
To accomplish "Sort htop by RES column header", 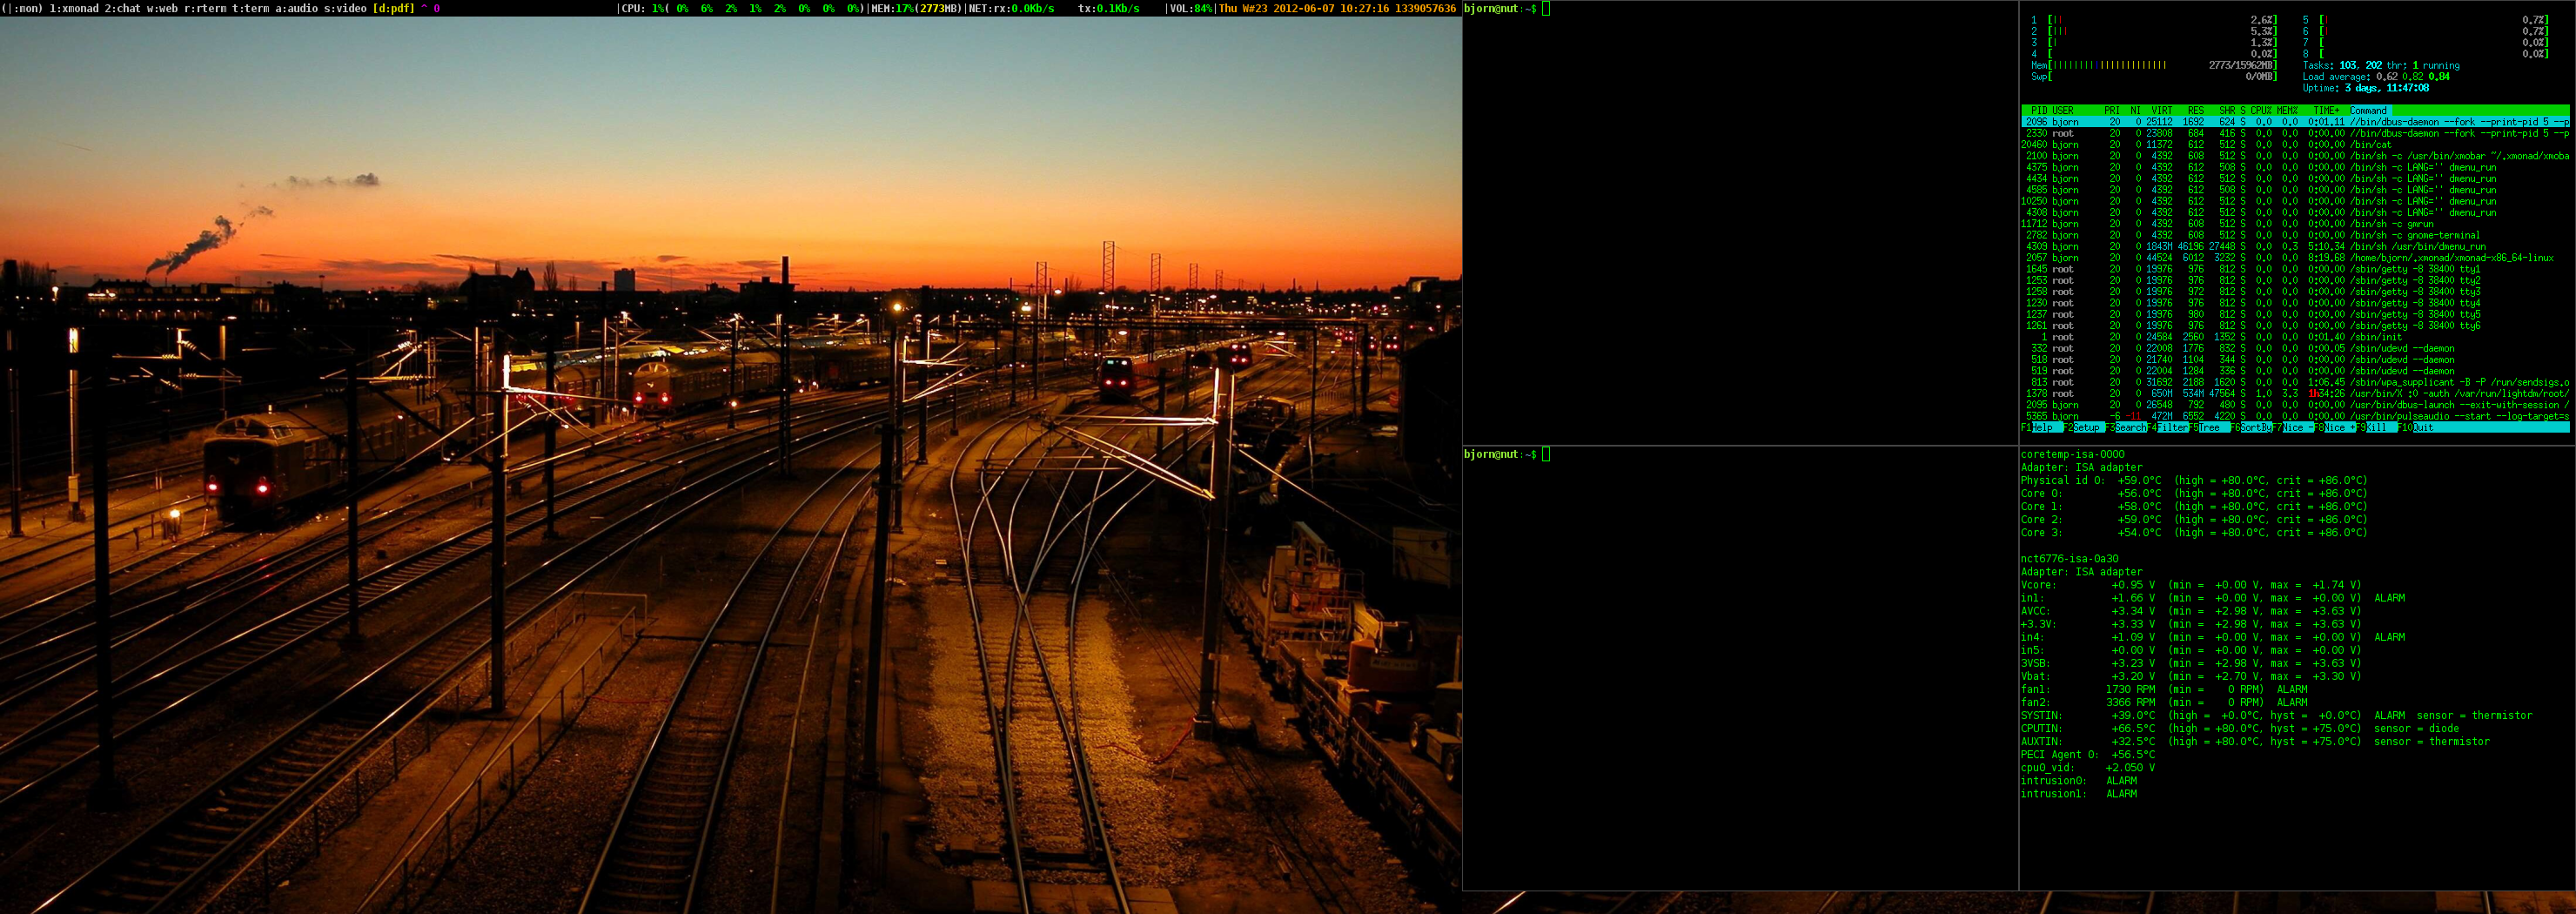I will point(2195,110).
